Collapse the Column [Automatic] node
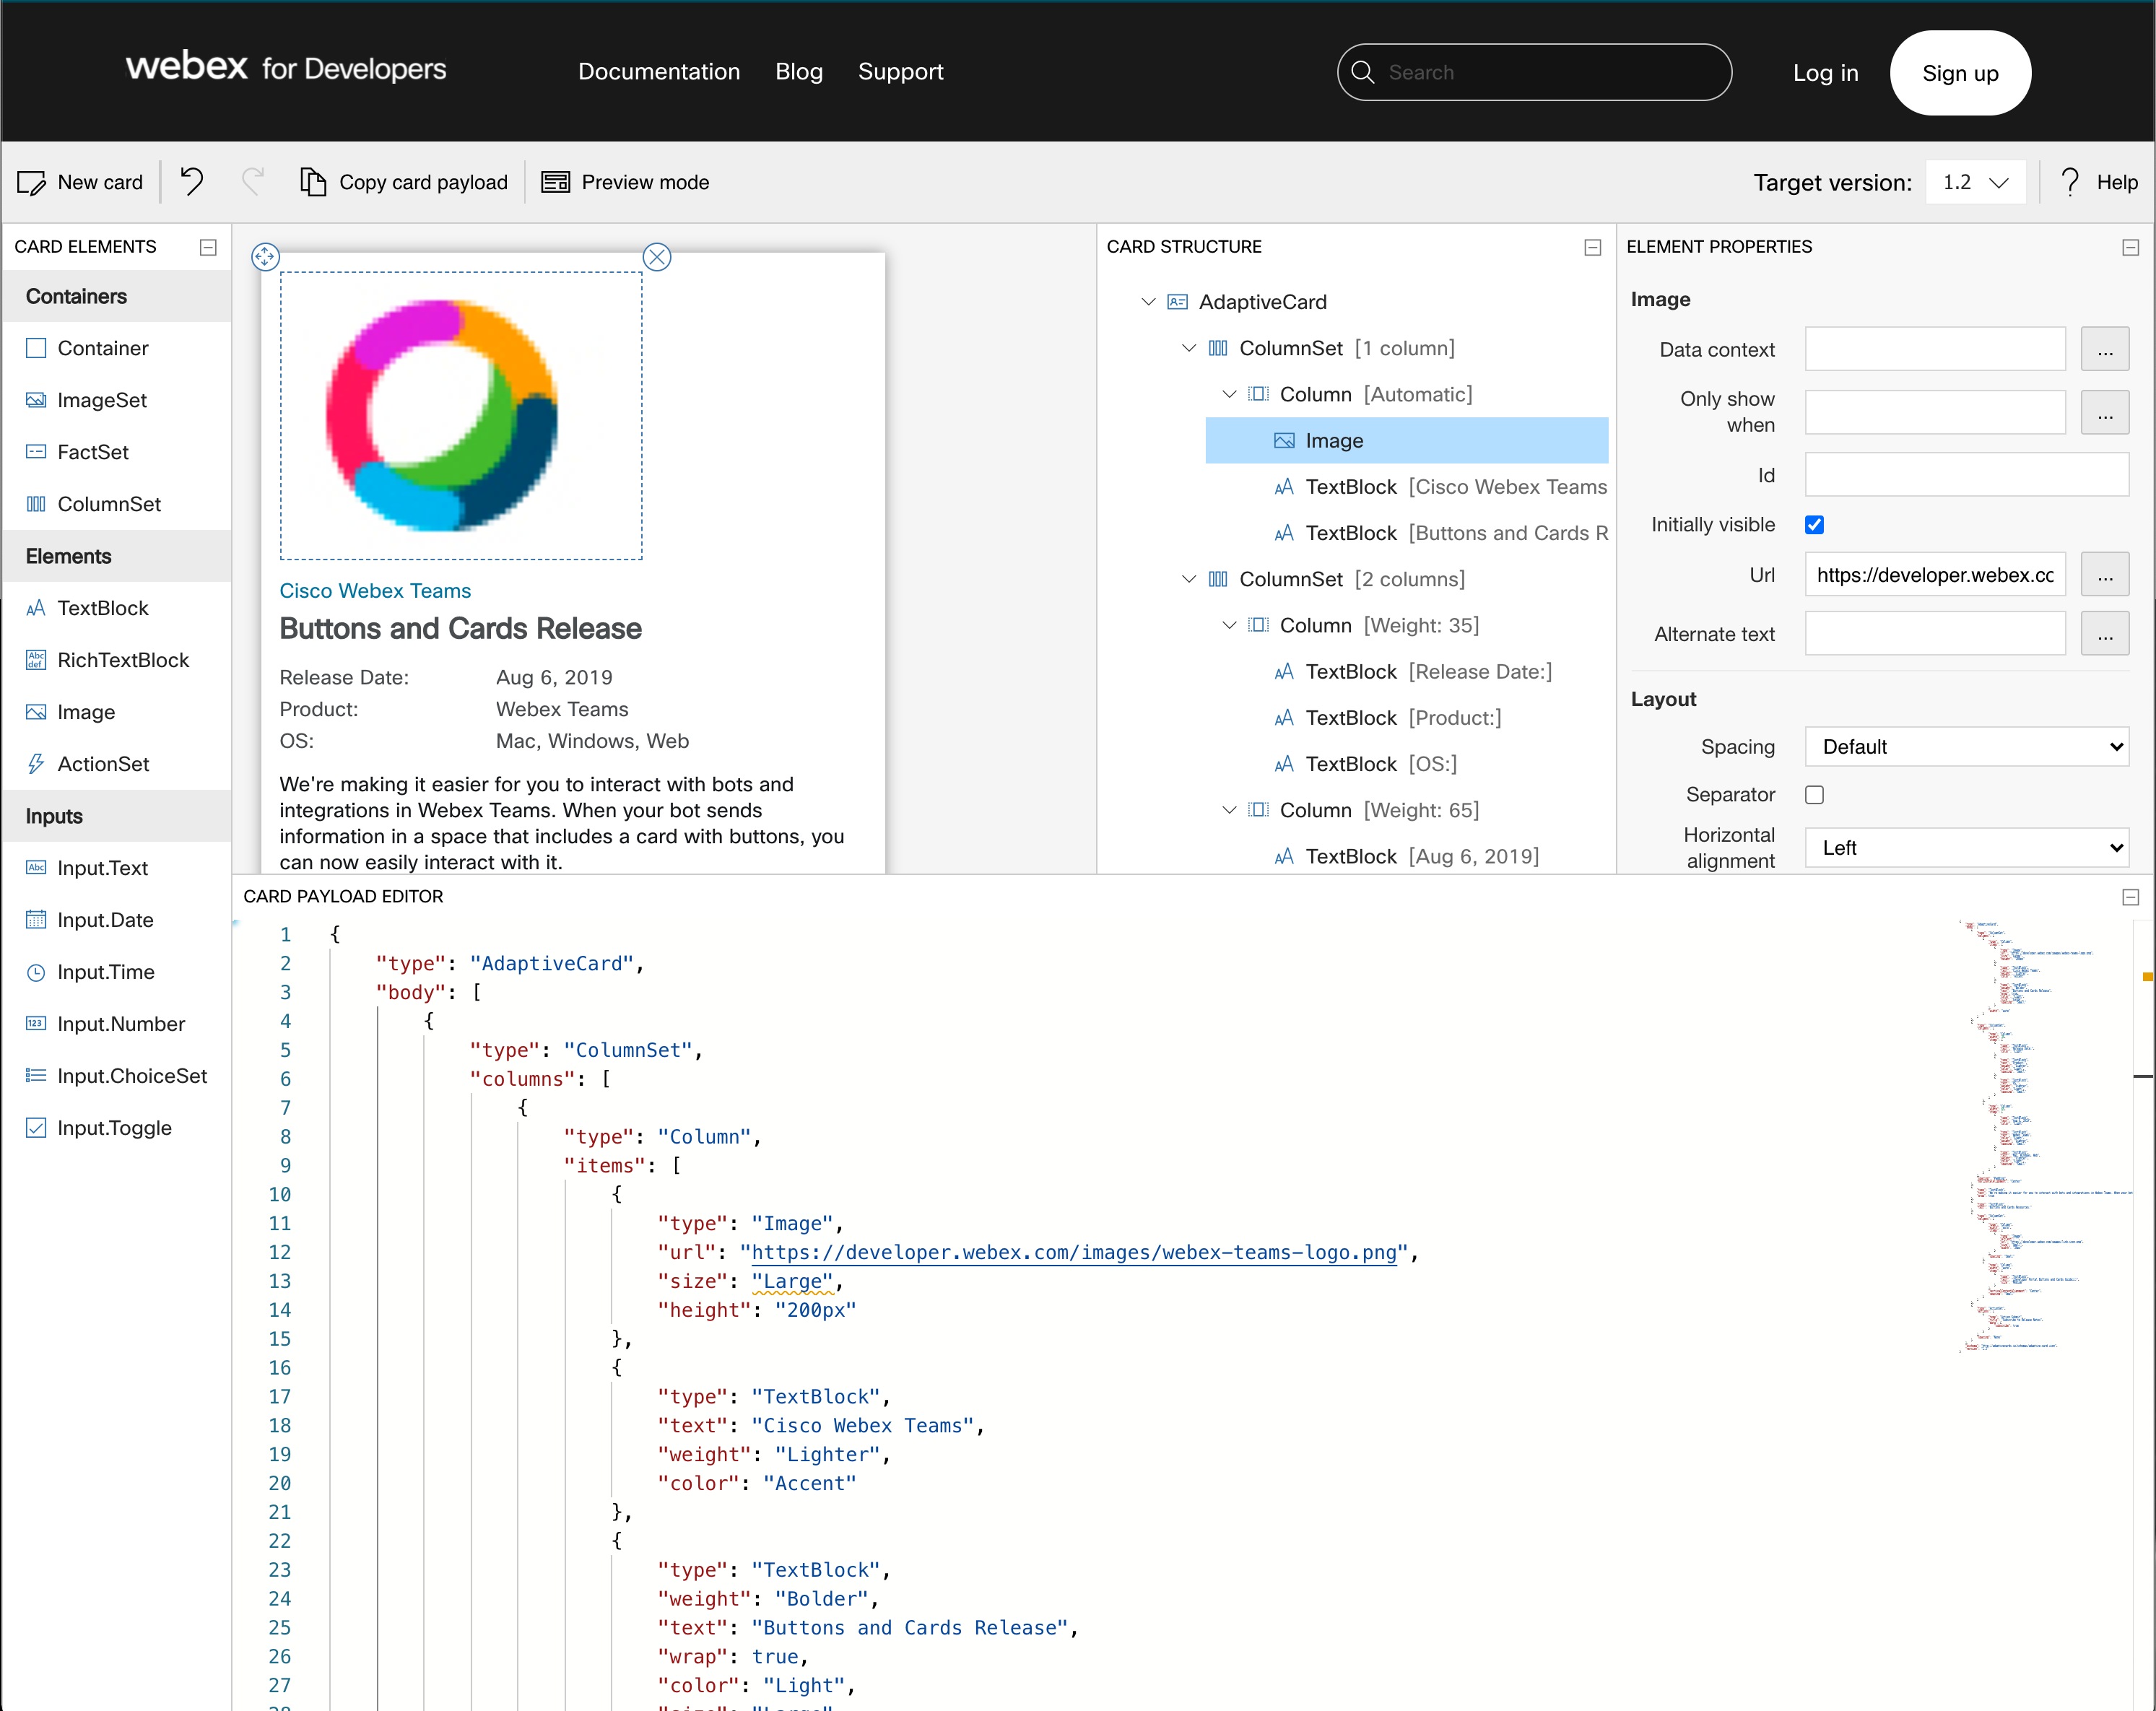 coord(1229,394)
